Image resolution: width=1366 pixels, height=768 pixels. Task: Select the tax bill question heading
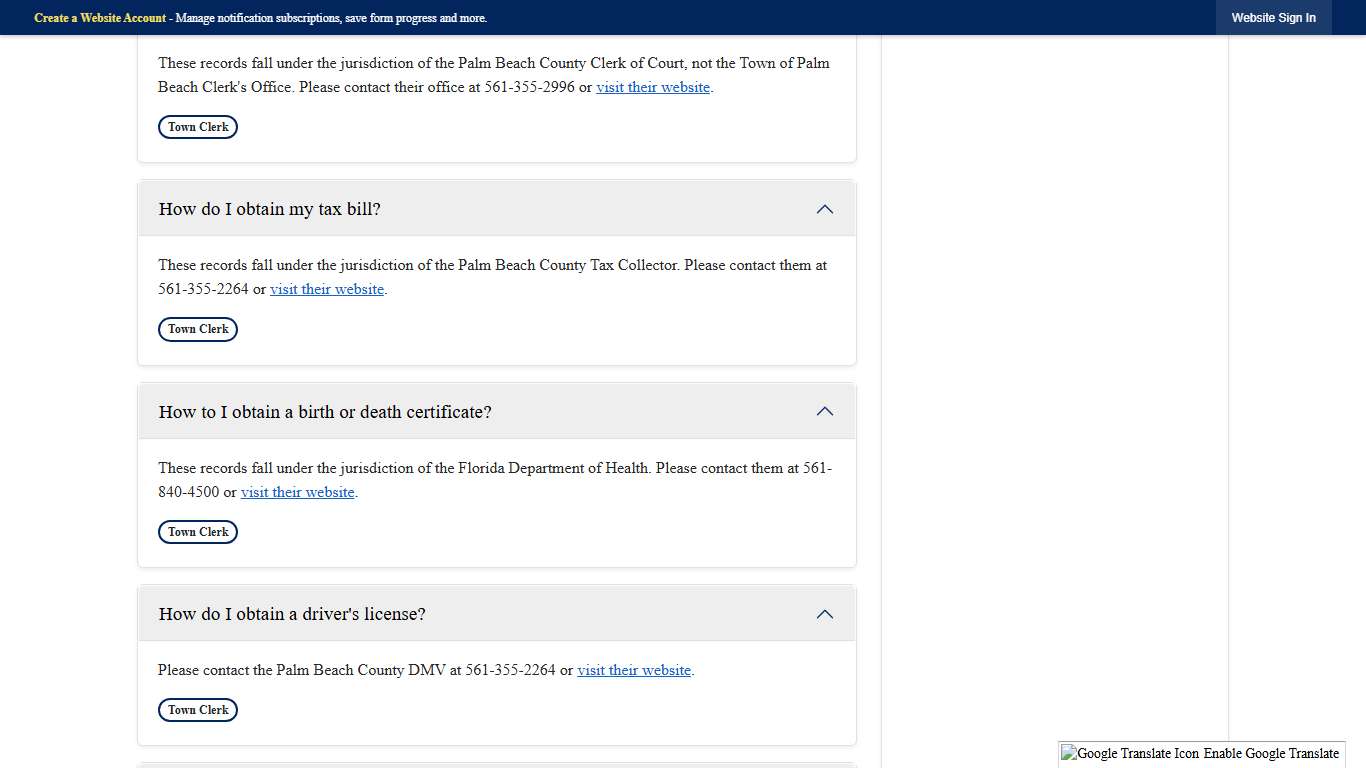coord(269,209)
